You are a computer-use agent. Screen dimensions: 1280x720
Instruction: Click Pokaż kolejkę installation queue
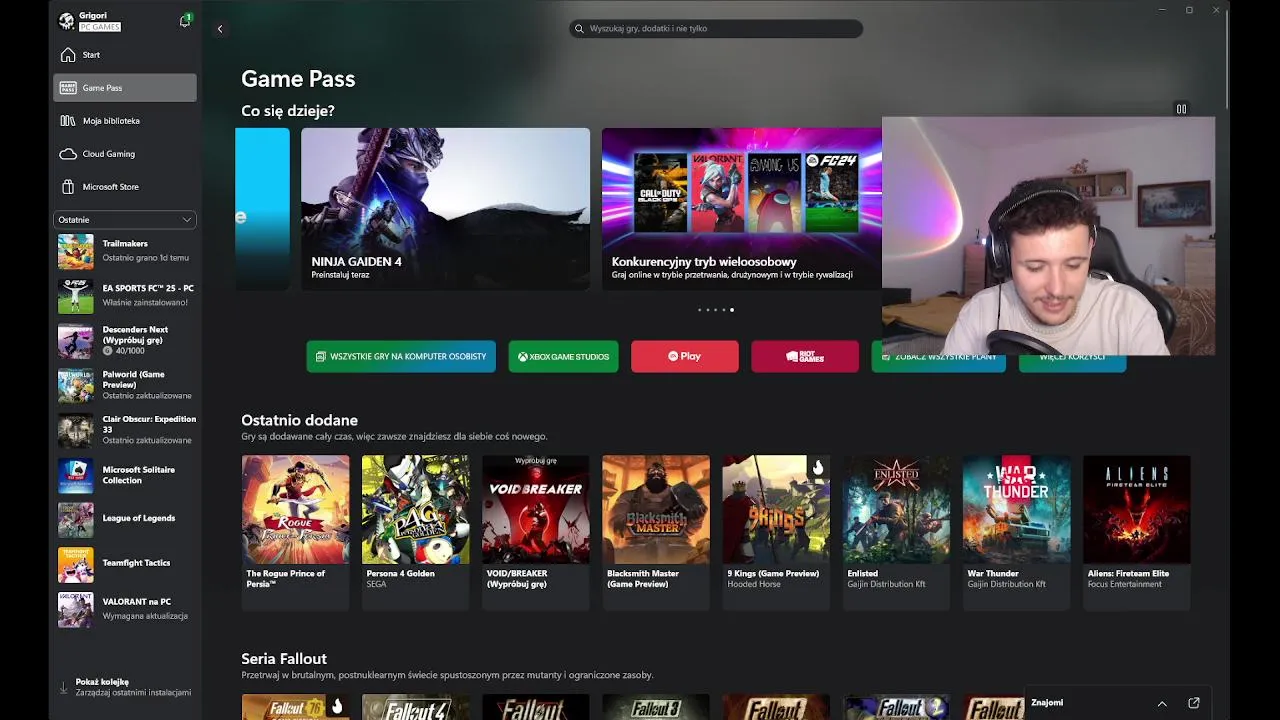coord(125,687)
